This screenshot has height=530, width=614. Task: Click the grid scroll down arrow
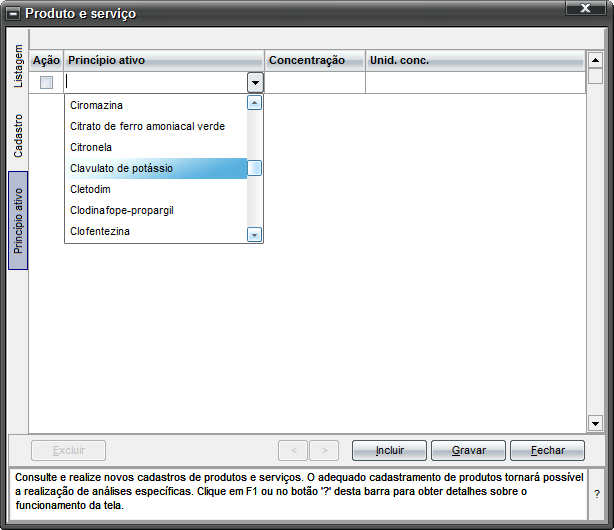point(596,423)
